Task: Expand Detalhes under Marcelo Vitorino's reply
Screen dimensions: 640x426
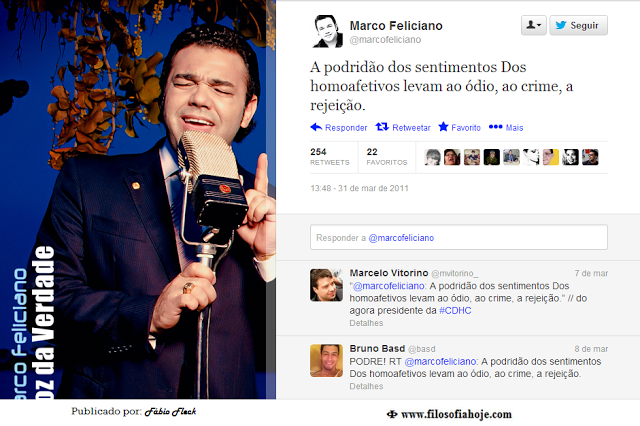Action: coord(366,323)
